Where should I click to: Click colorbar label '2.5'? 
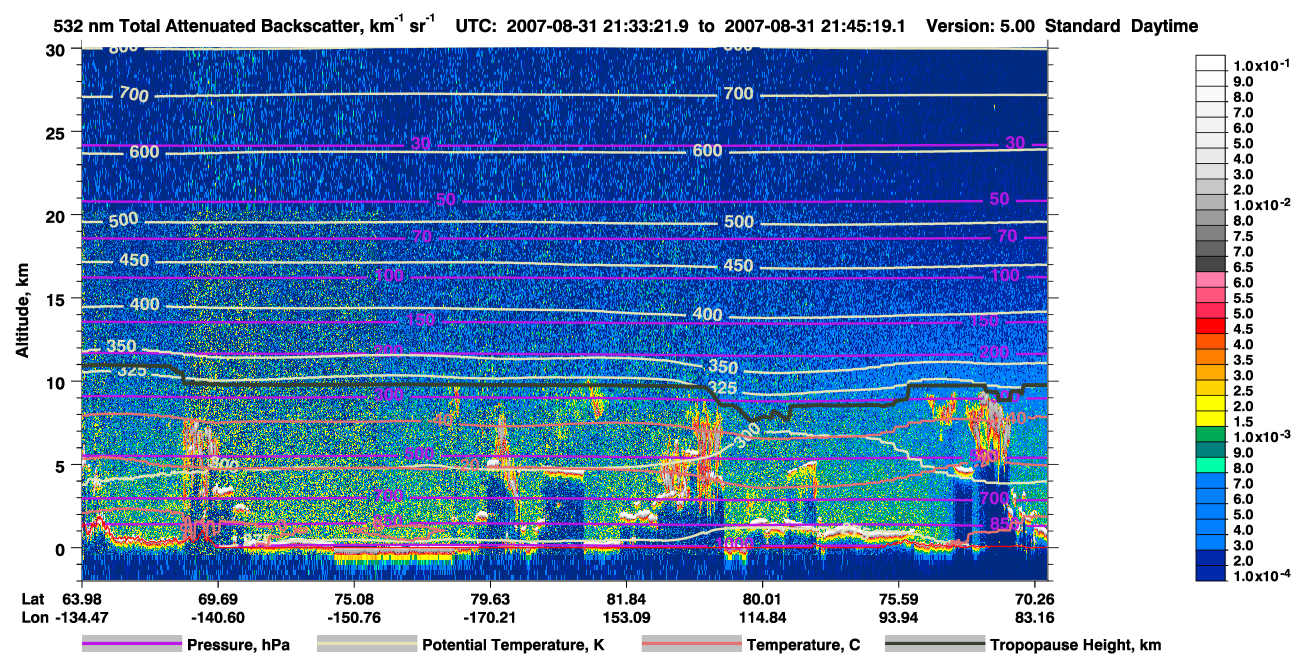pos(1243,390)
